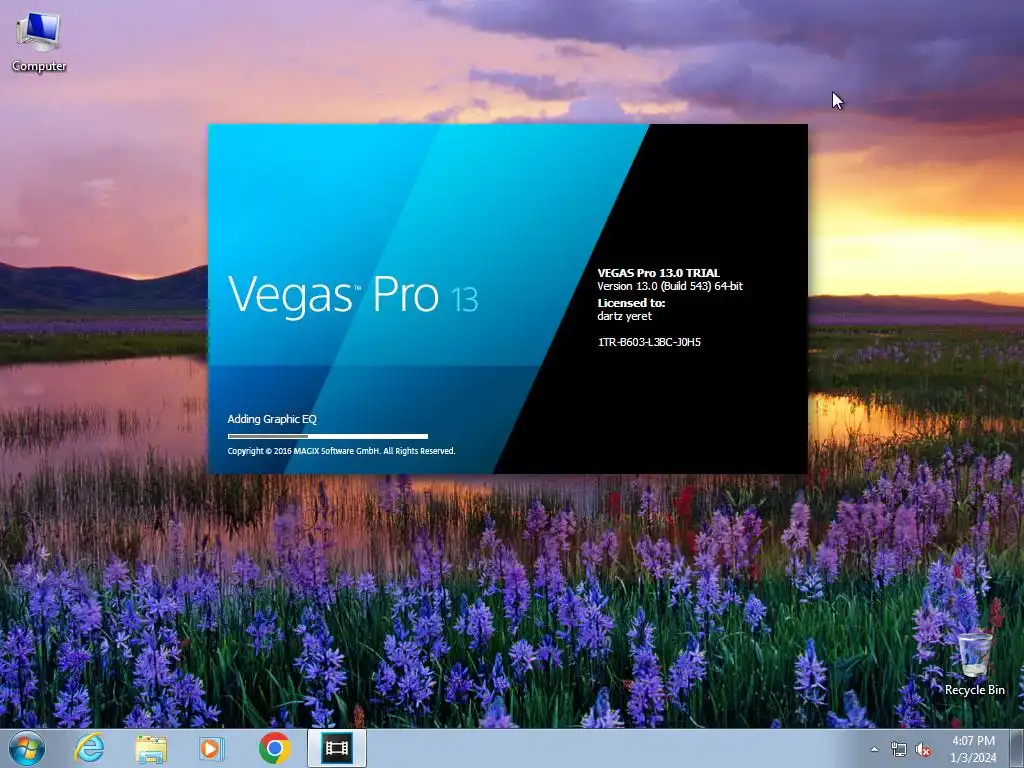1024x768 pixels.
Task: Click the serial '1TR-B603-L3BC-J0H5'
Action: (649, 342)
